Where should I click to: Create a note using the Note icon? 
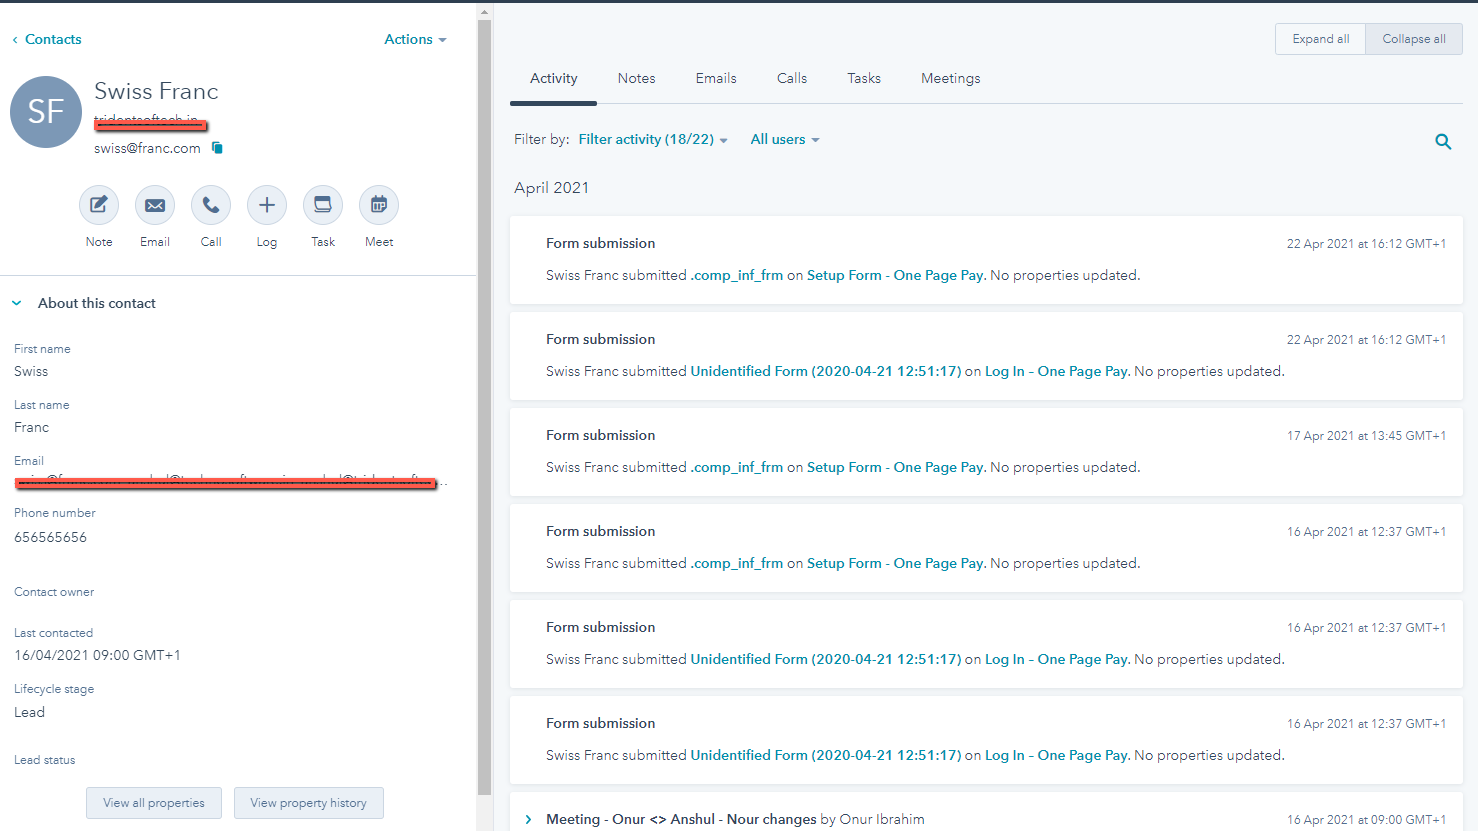(x=98, y=204)
